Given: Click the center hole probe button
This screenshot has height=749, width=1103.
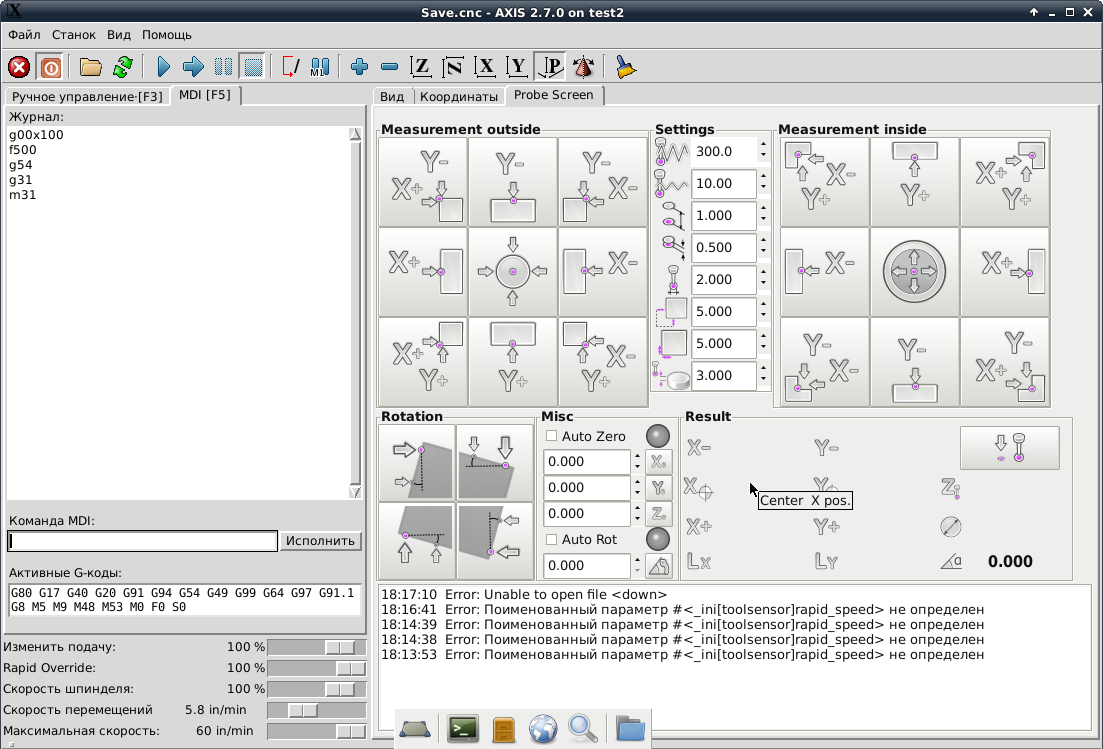Looking at the screenshot, I should pos(914,272).
